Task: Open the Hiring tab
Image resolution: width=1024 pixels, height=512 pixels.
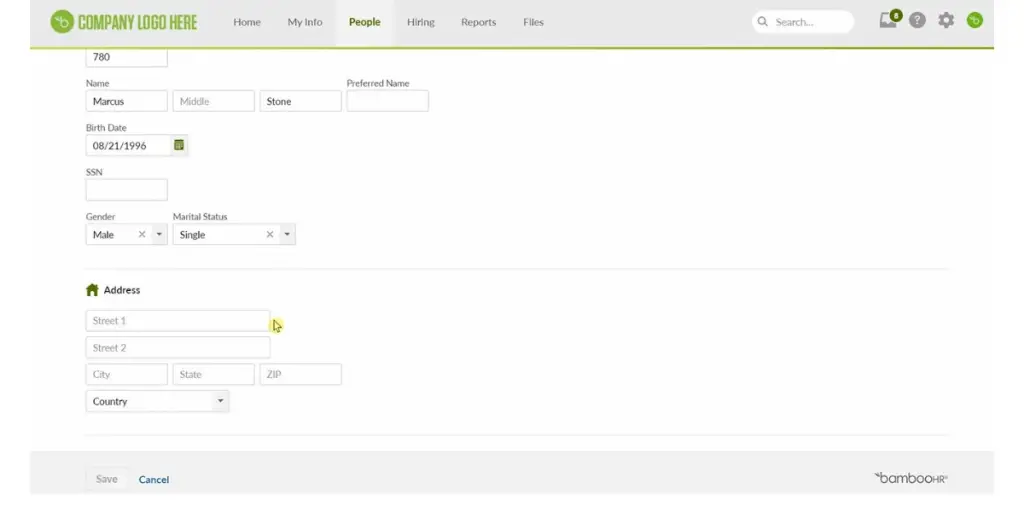Action: click(421, 22)
